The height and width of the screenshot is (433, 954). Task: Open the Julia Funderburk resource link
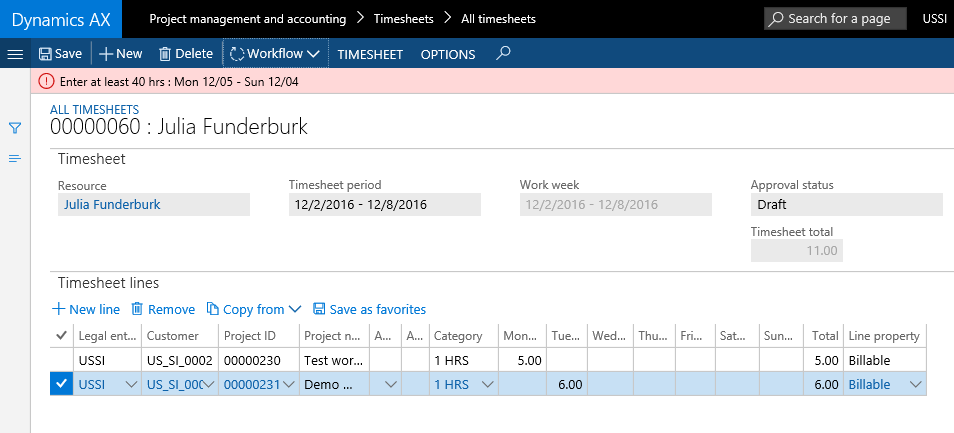click(112, 204)
